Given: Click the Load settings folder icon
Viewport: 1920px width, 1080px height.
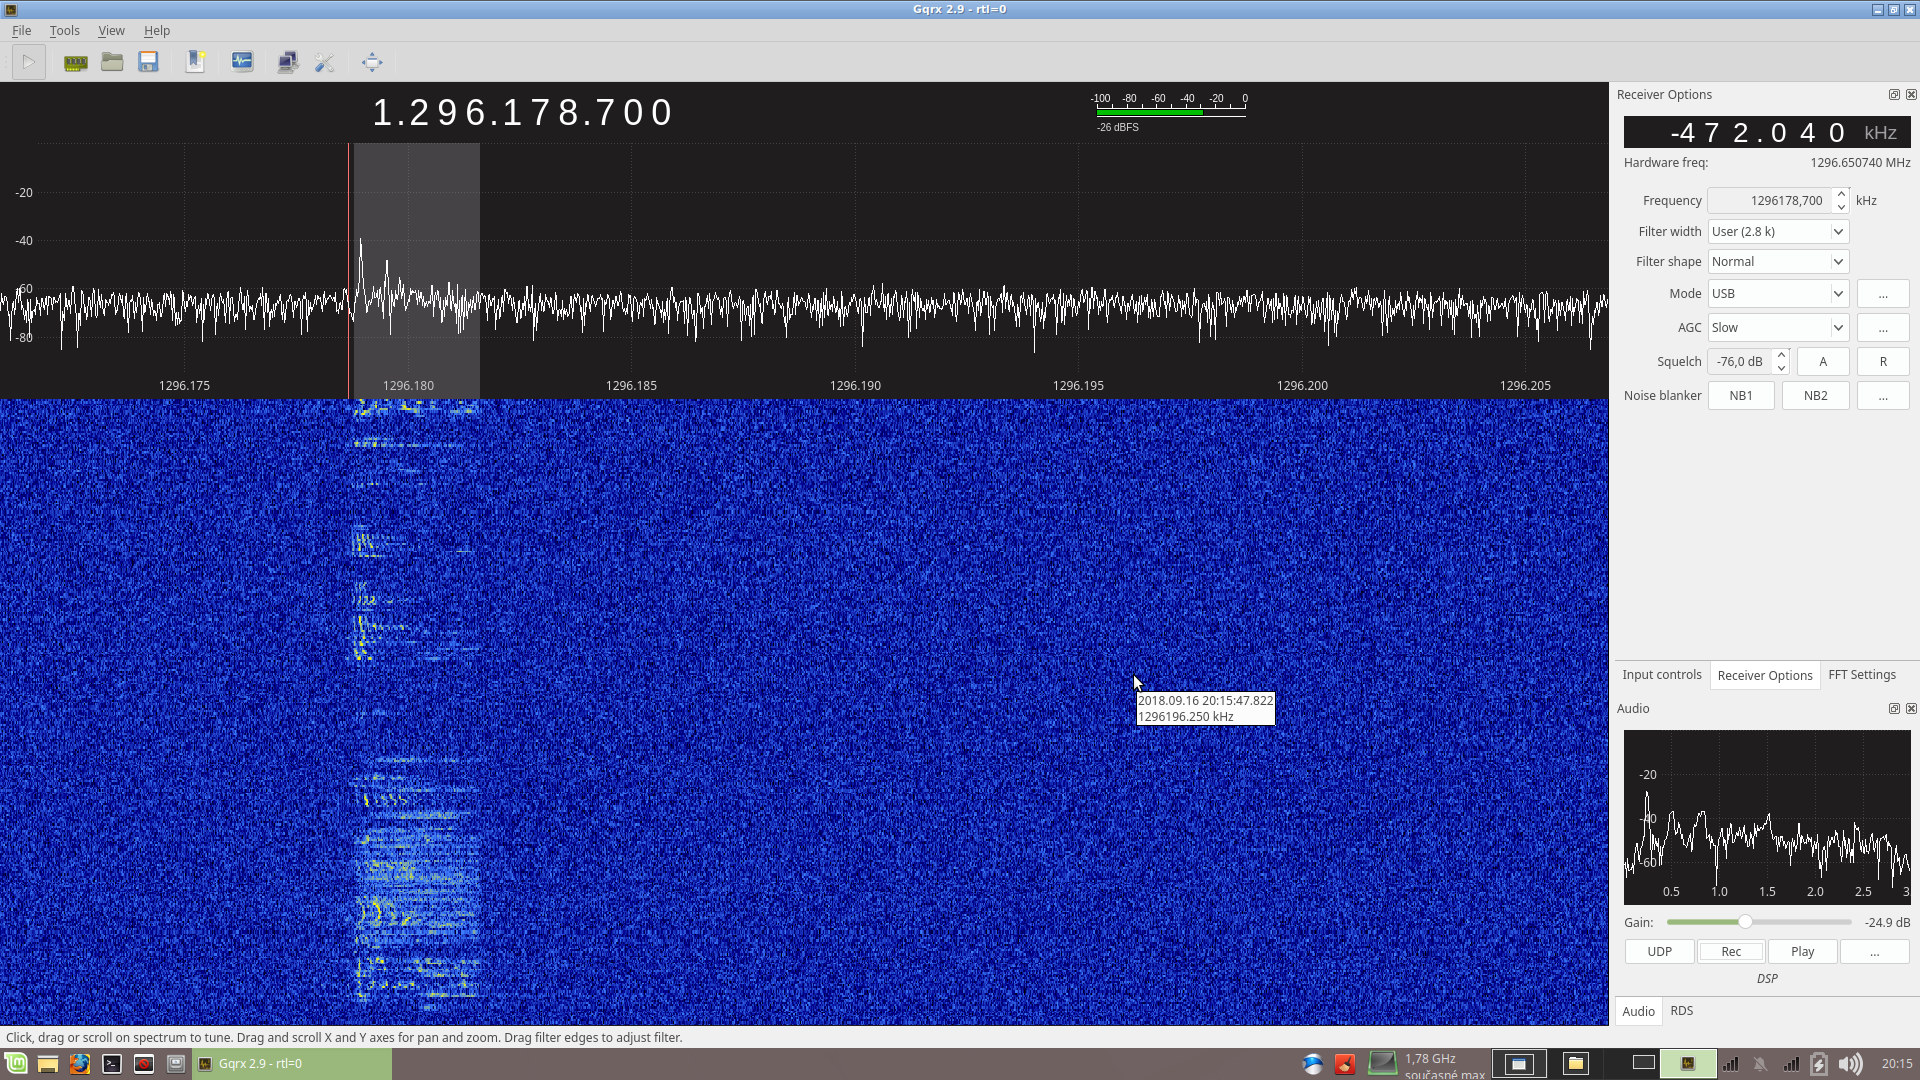Looking at the screenshot, I should [112, 62].
